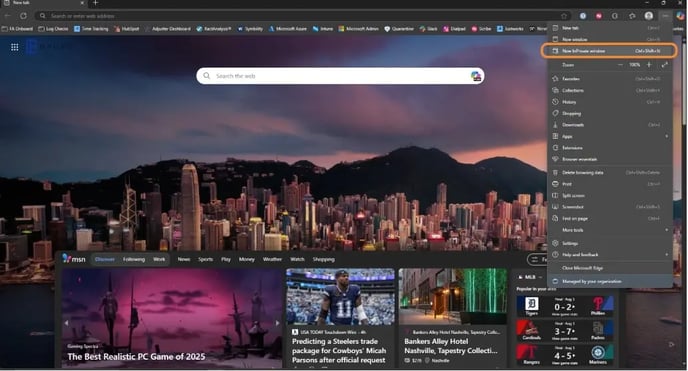Open the Quarantine bookmark
Viewport: 688px width, 371px height.
pyautogui.click(x=399, y=29)
